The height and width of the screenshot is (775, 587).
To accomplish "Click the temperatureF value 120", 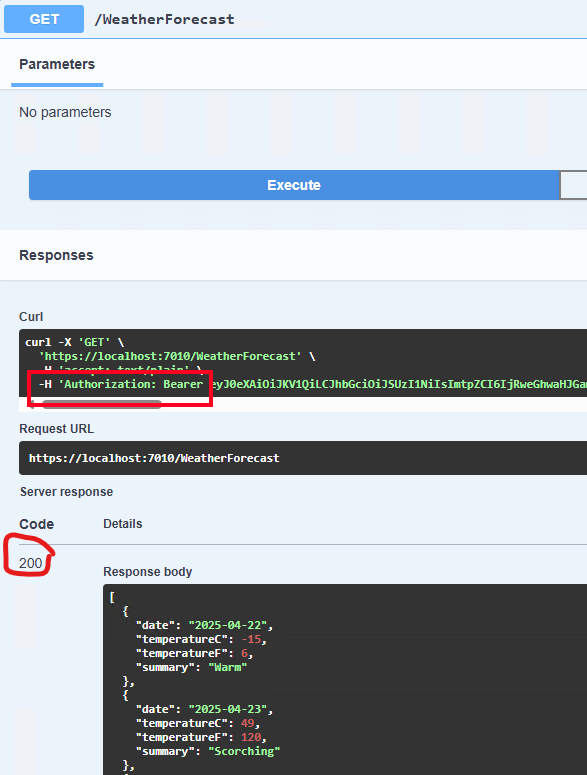I will coord(251,737).
